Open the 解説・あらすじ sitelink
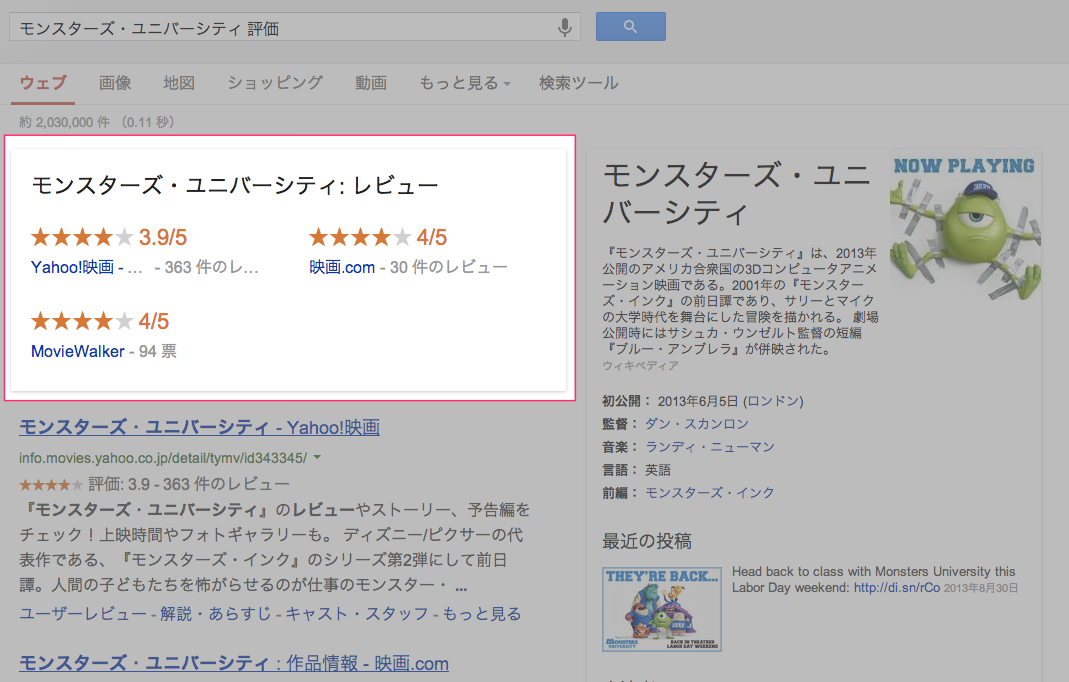The height and width of the screenshot is (682, 1069). 216,614
